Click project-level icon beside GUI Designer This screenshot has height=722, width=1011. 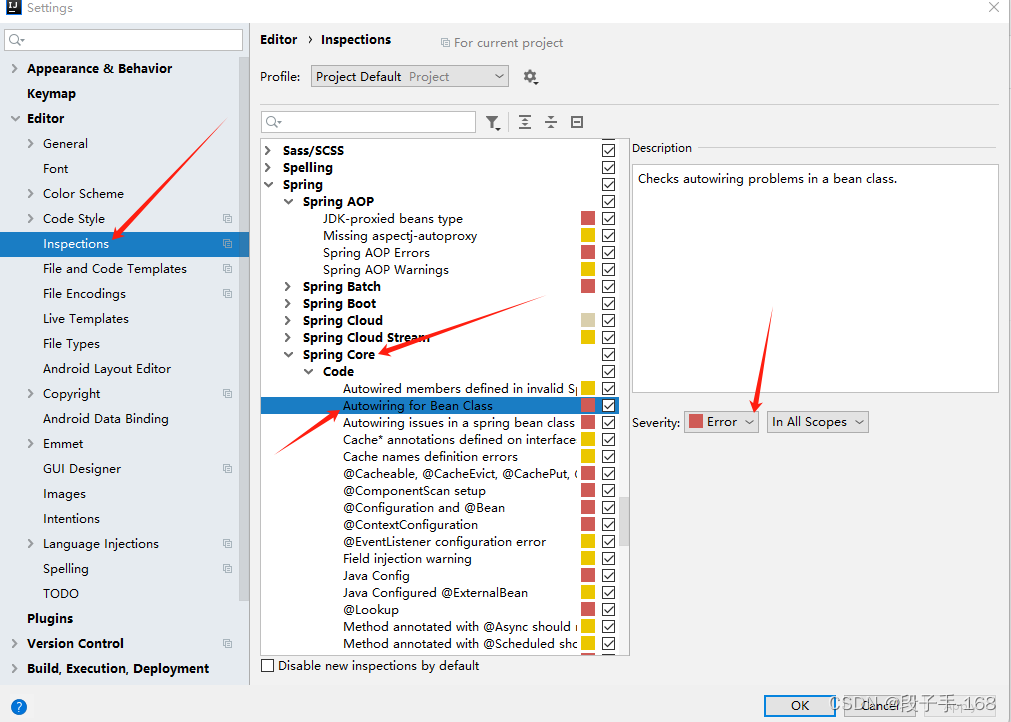coord(228,469)
